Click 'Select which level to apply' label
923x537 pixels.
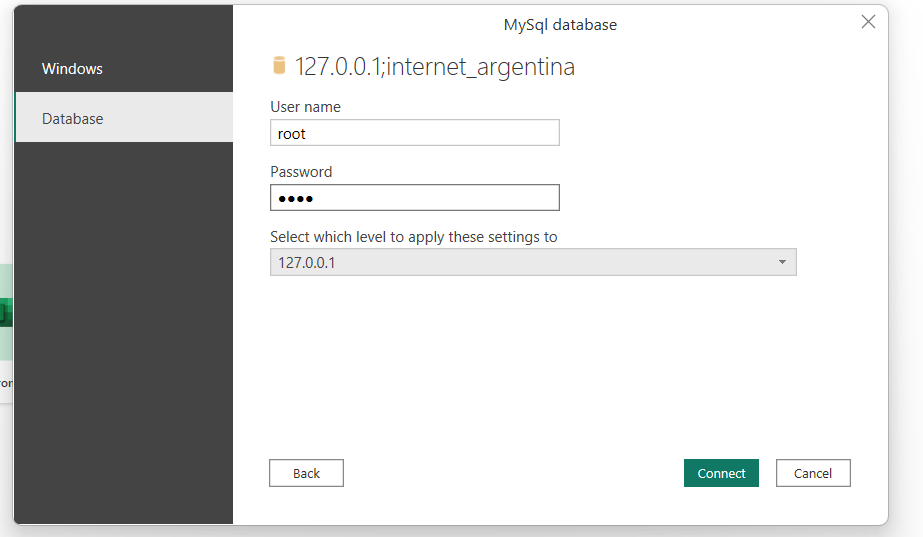pyautogui.click(x=413, y=237)
